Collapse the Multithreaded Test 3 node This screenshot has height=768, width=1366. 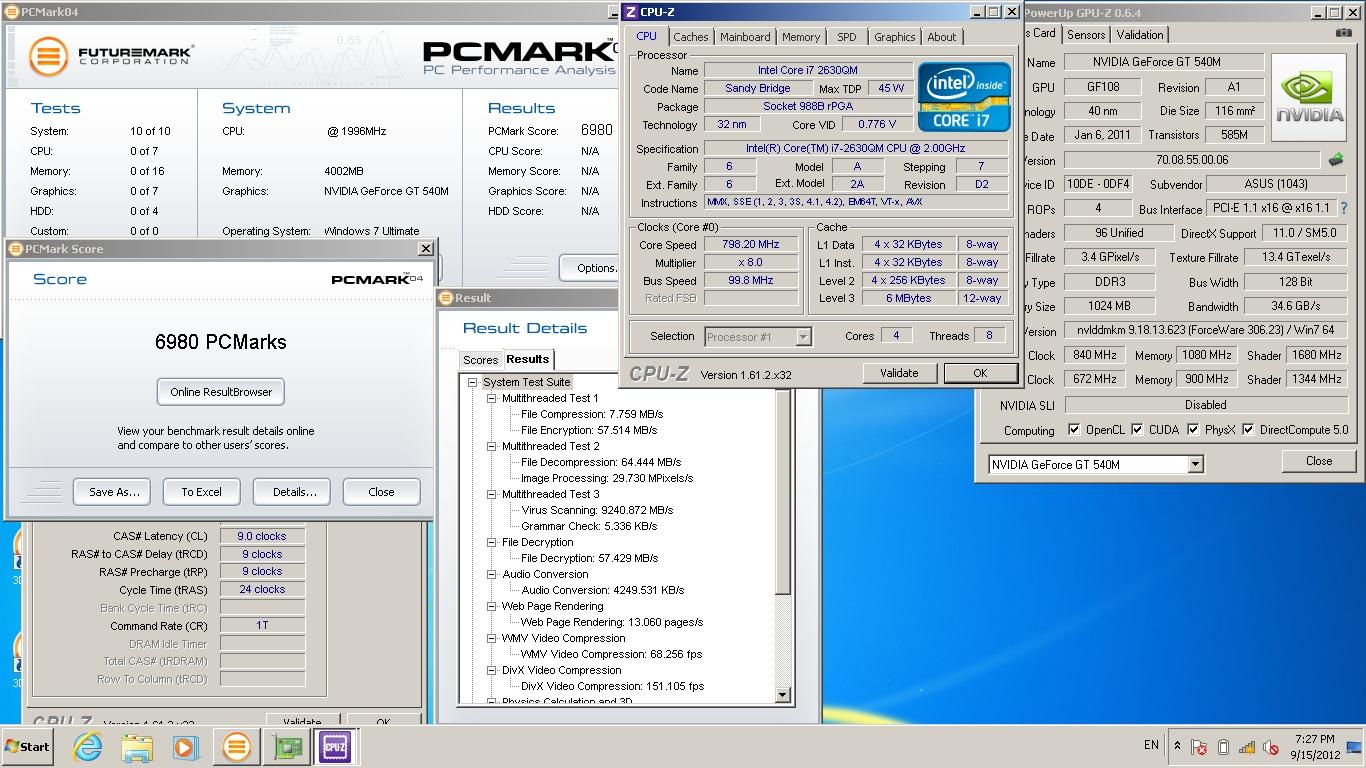click(x=492, y=494)
